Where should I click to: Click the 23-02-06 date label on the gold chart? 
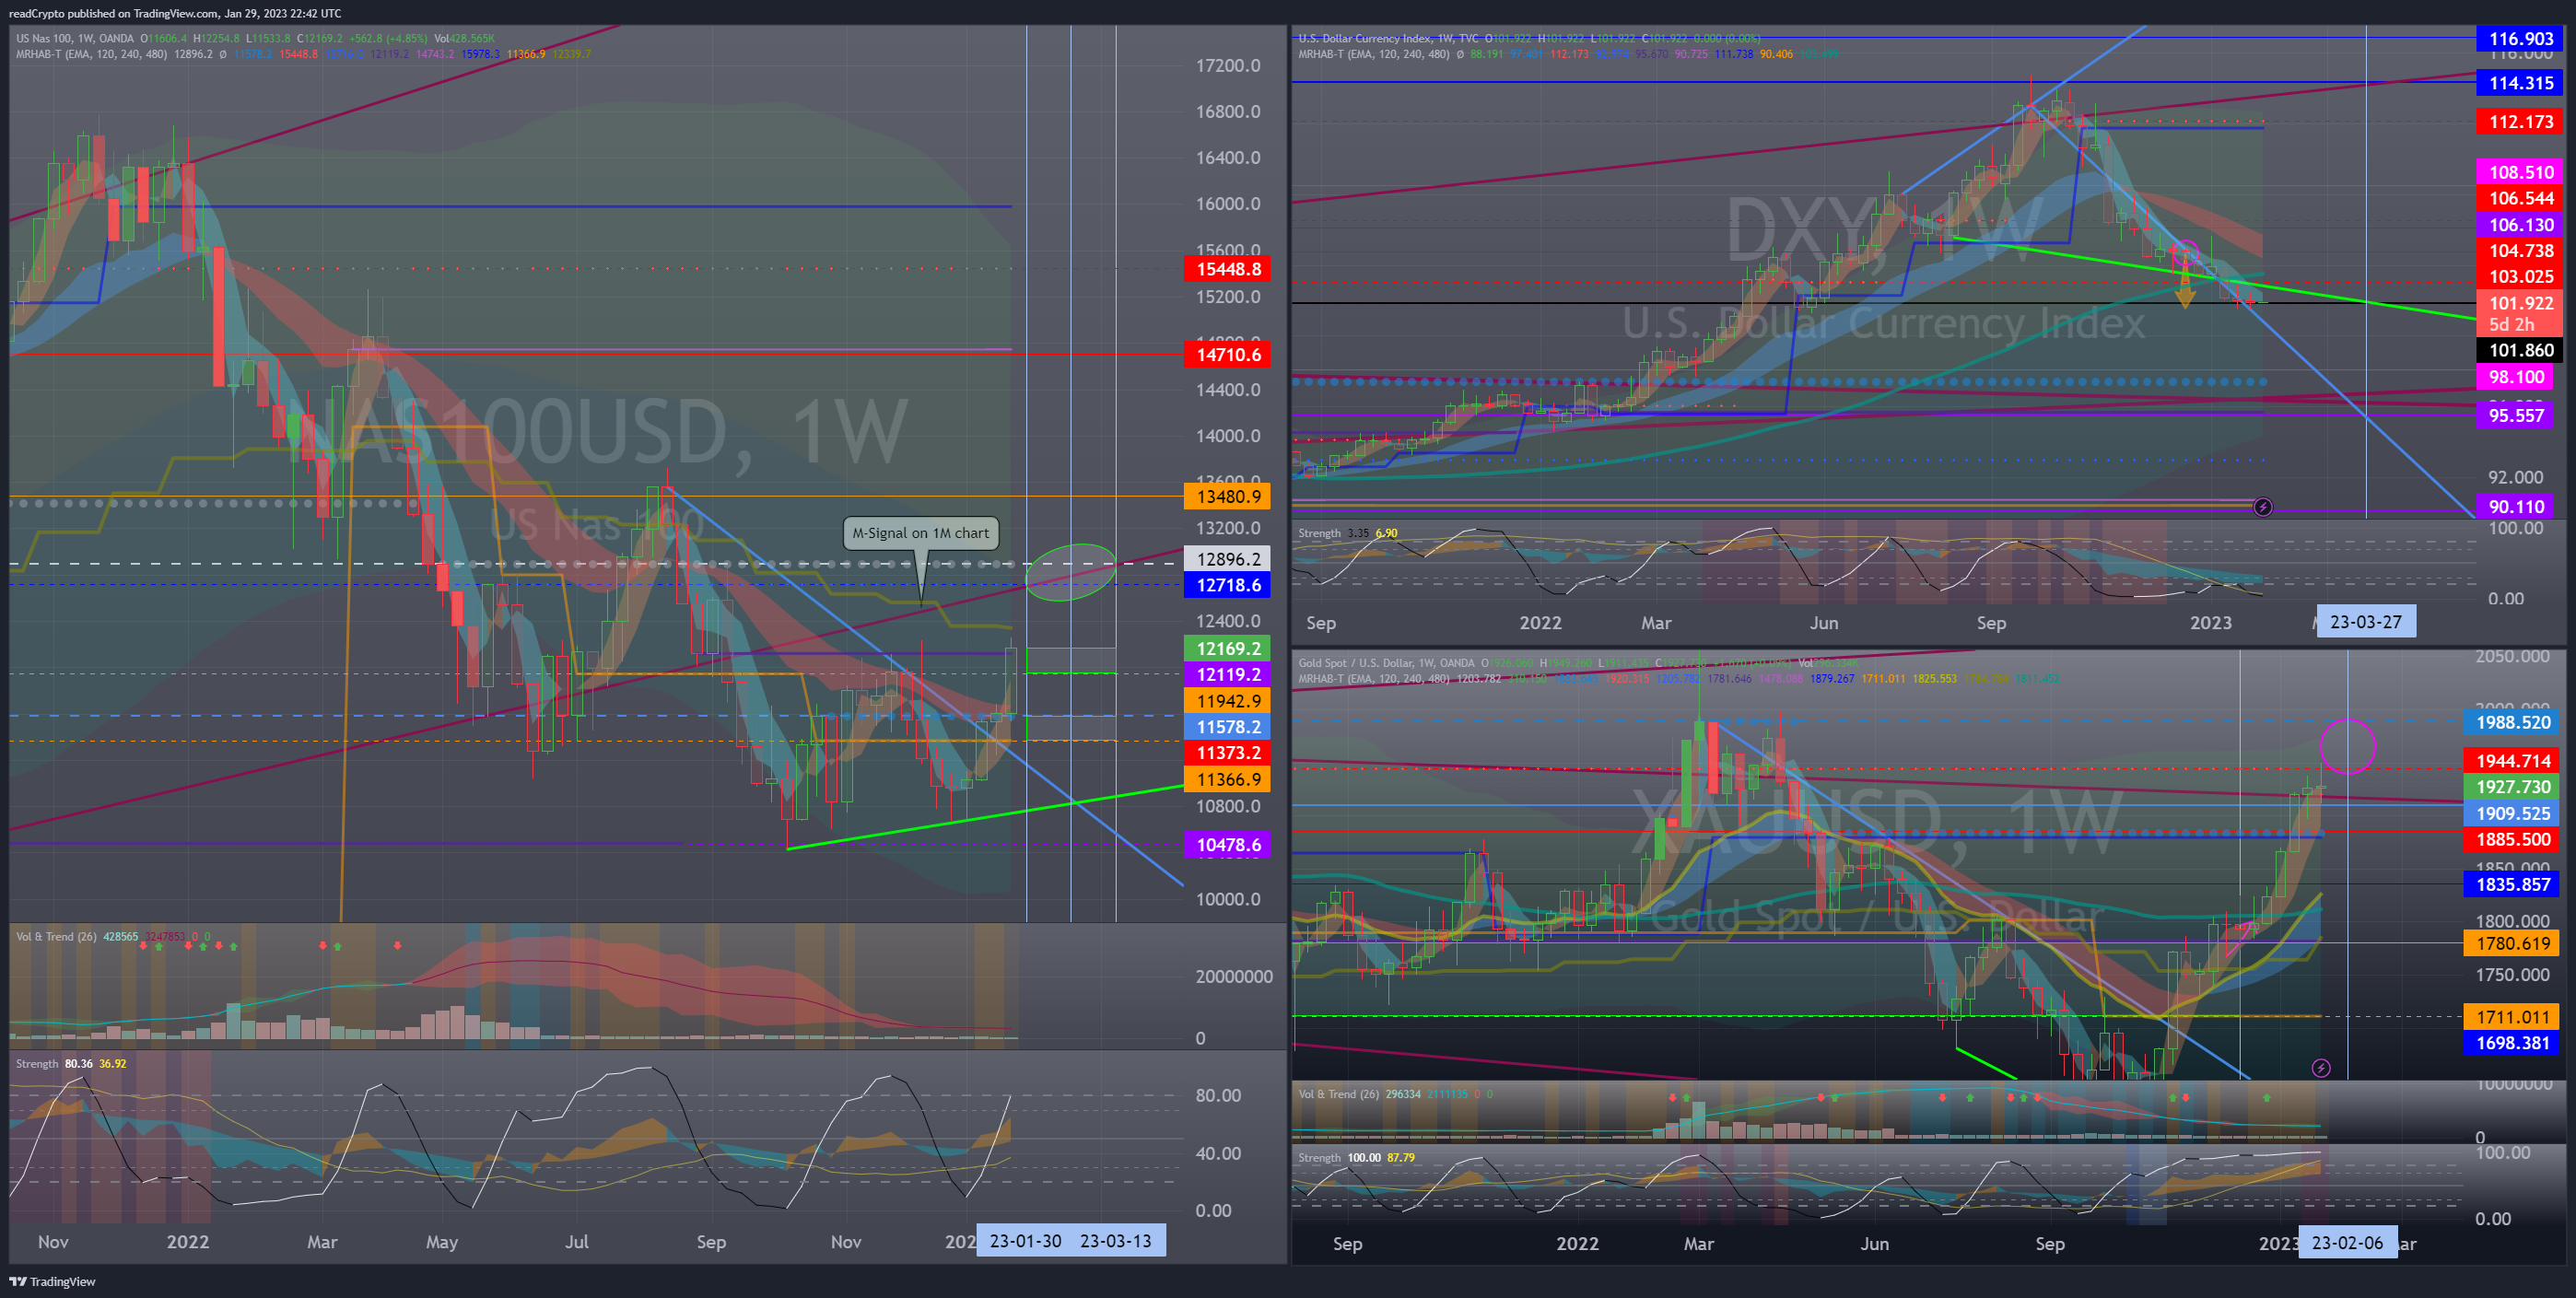(2347, 1242)
